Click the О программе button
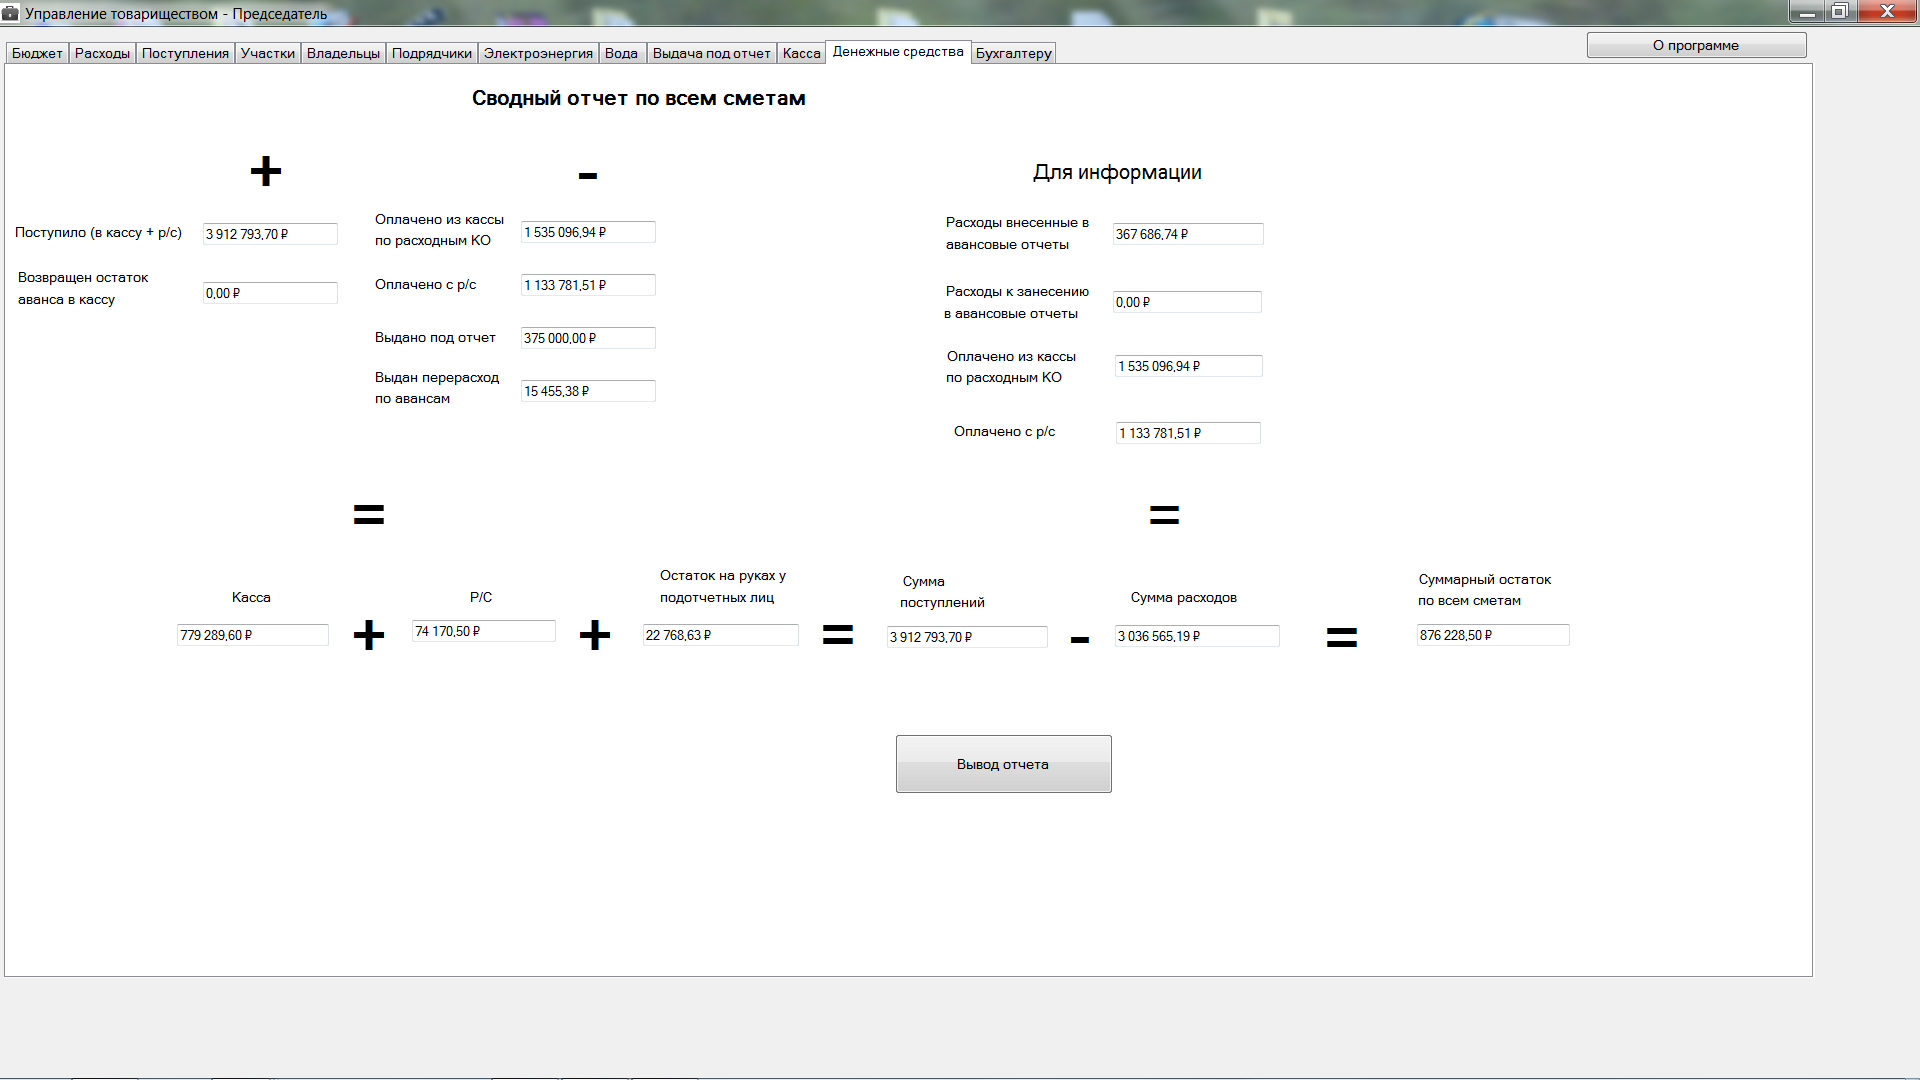 1695,45
